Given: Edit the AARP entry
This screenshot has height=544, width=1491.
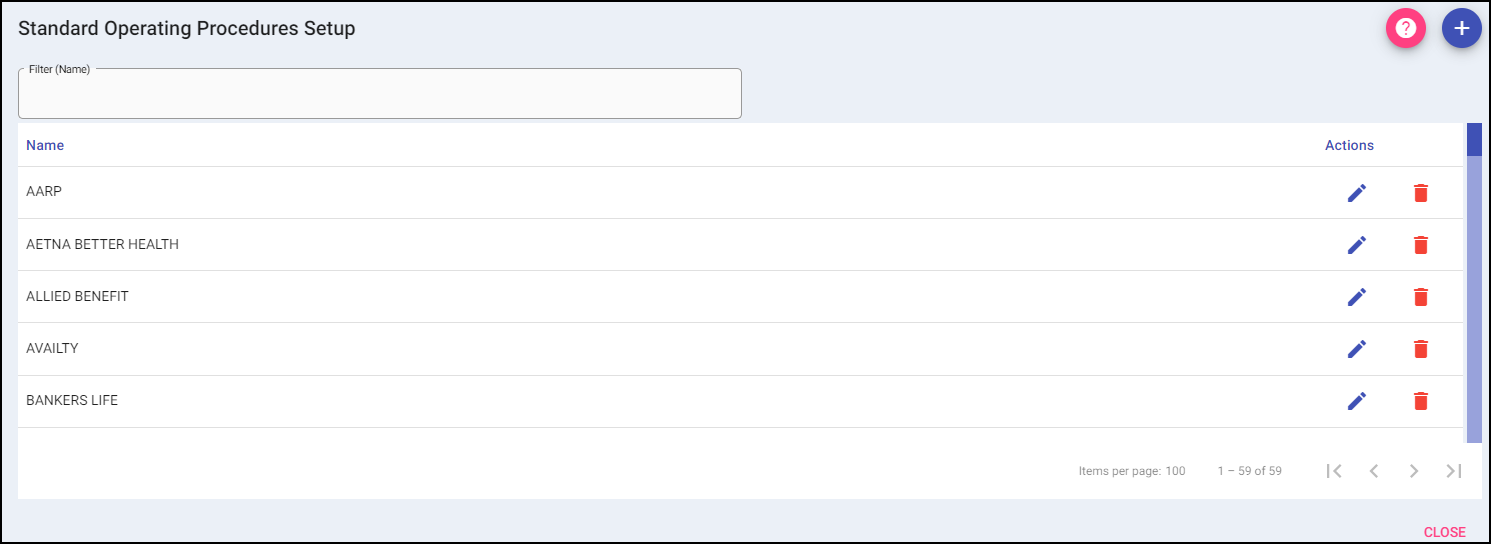Looking at the screenshot, I should (x=1356, y=193).
